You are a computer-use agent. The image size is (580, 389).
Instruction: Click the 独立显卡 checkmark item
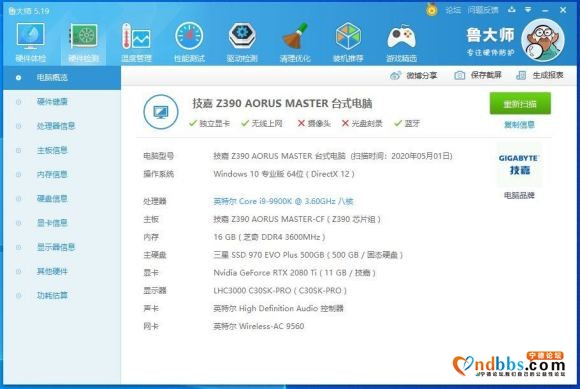(209, 124)
